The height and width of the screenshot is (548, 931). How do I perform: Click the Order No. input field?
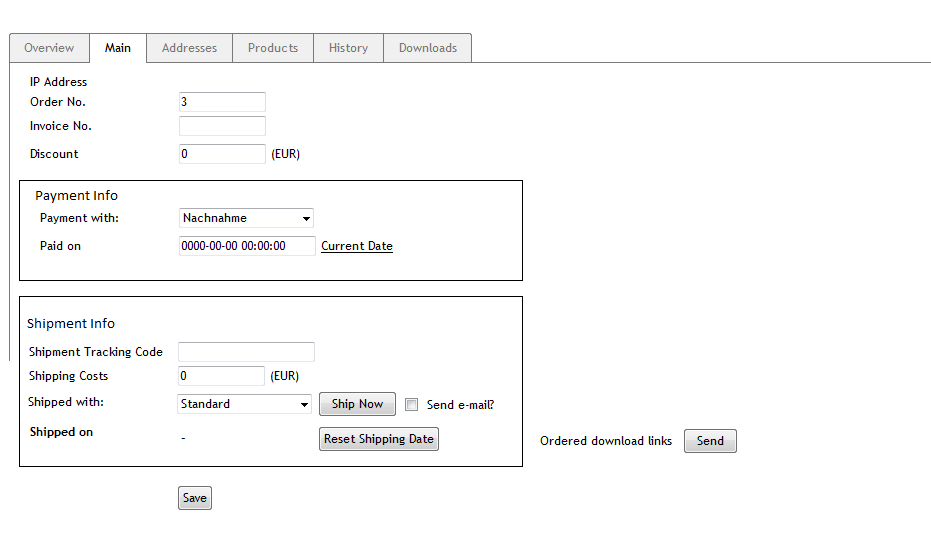coord(222,102)
